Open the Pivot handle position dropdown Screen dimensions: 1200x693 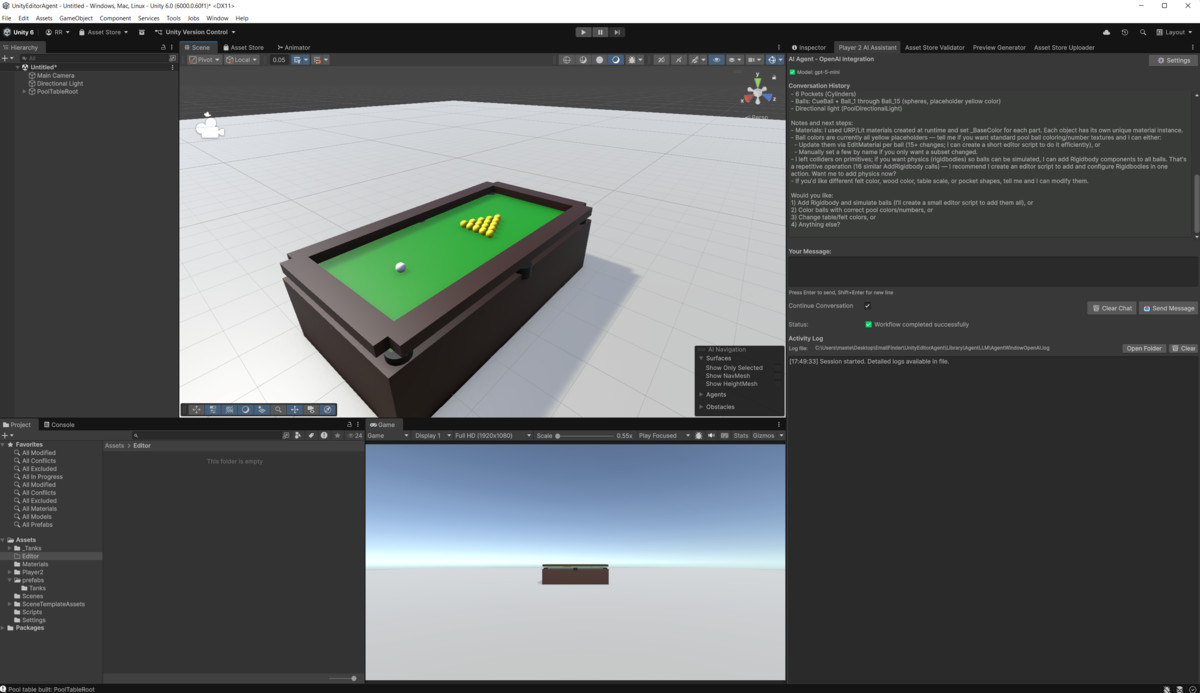coord(204,60)
